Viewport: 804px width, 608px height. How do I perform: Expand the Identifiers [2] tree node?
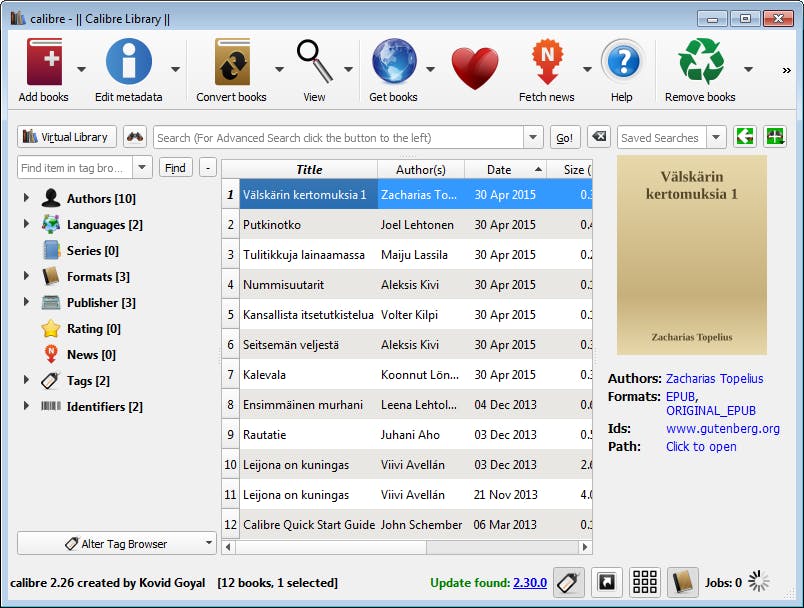[x=26, y=407]
